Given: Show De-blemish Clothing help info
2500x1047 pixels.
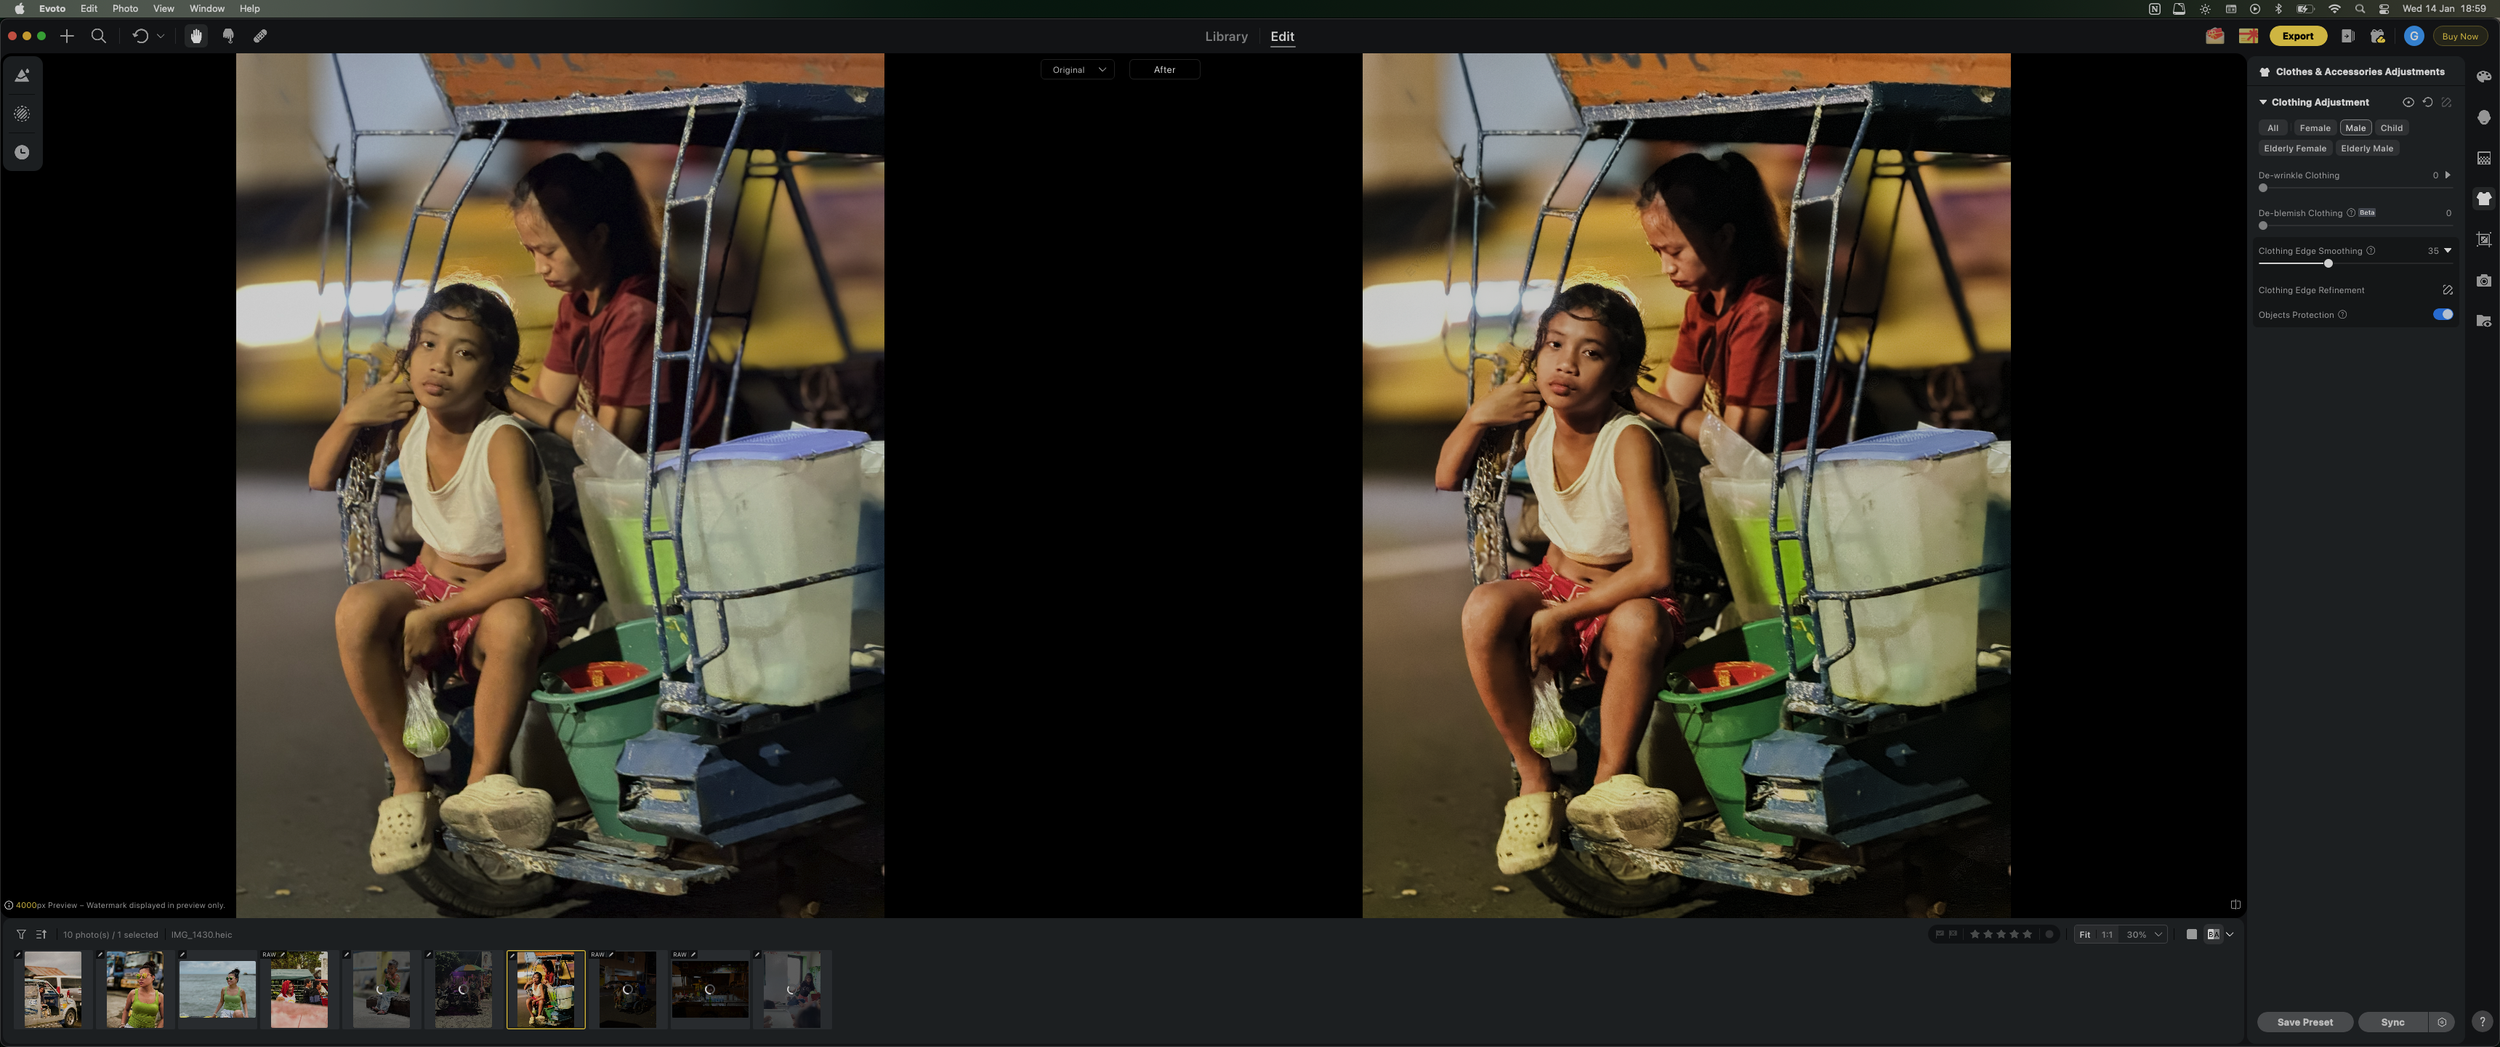Looking at the screenshot, I should 2350,213.
